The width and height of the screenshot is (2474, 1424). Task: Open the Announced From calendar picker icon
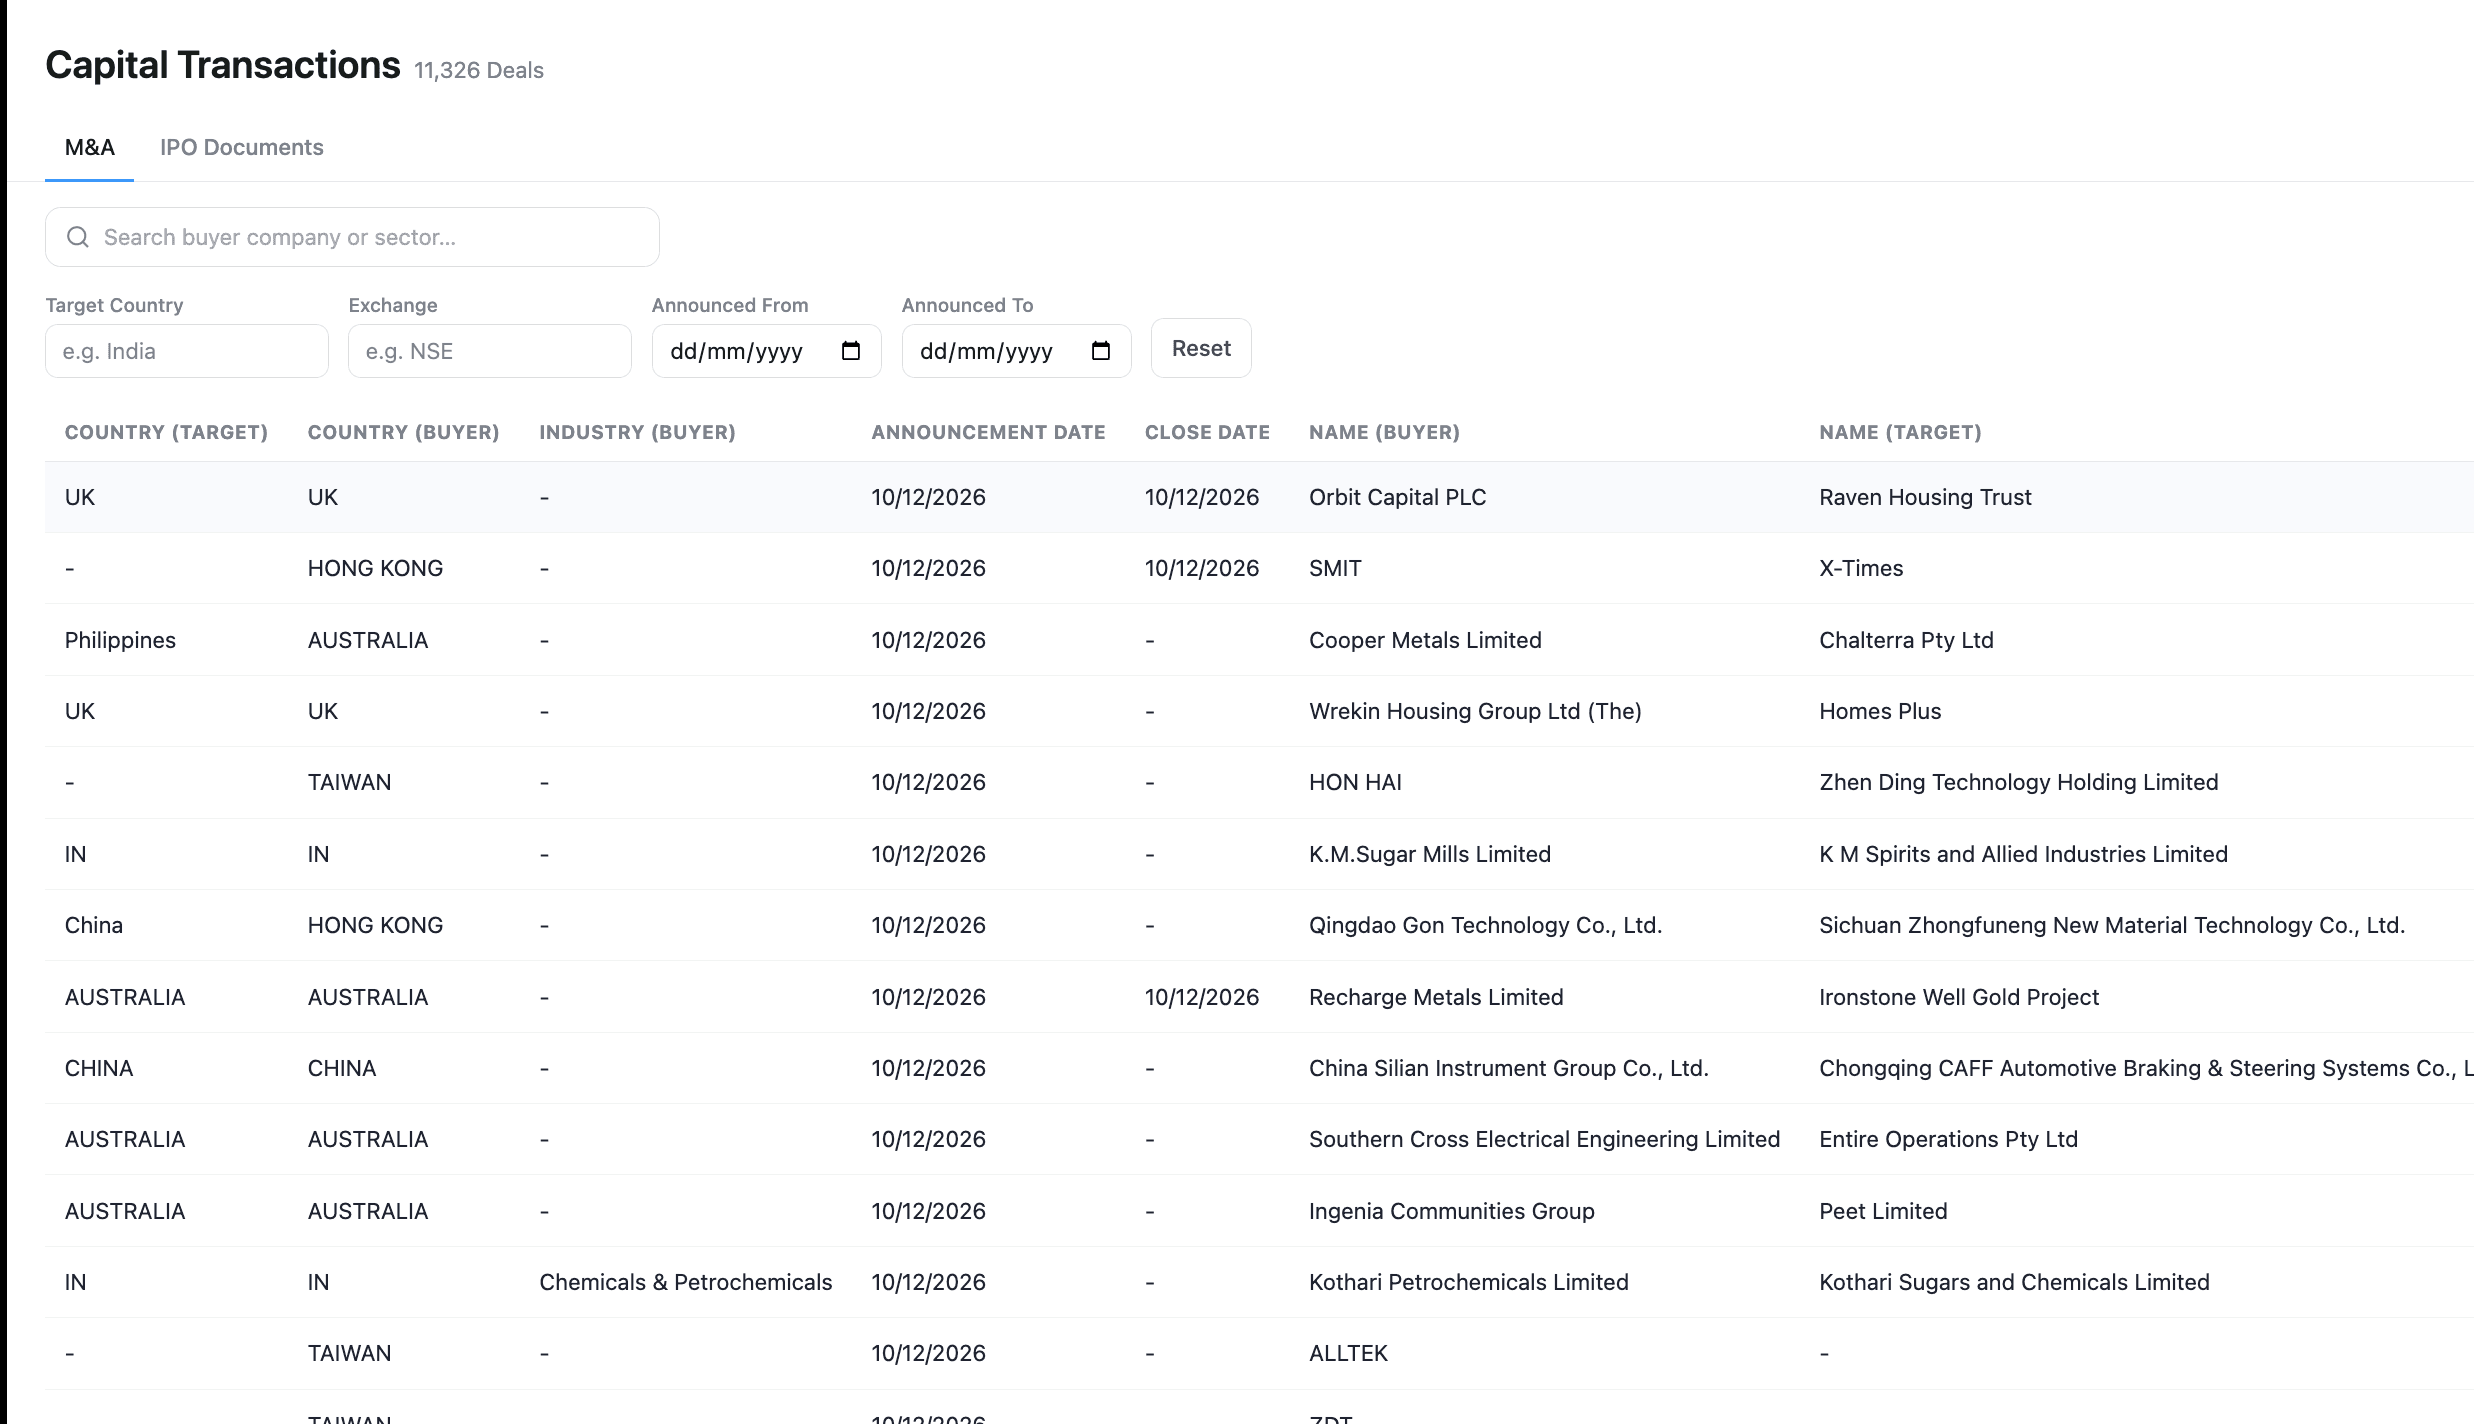851,351
